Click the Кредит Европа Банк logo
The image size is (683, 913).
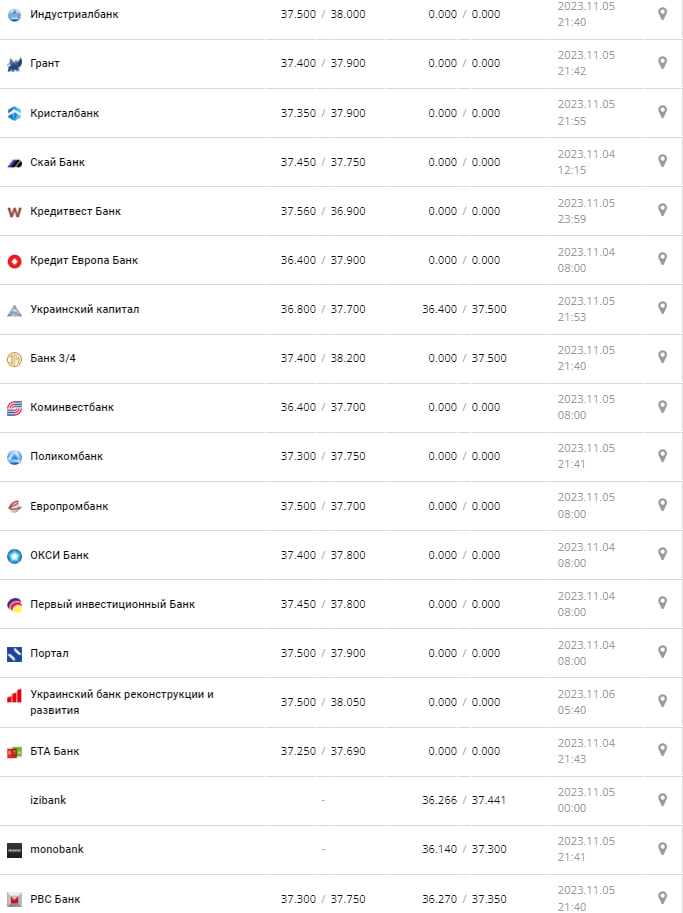(14, 261)
